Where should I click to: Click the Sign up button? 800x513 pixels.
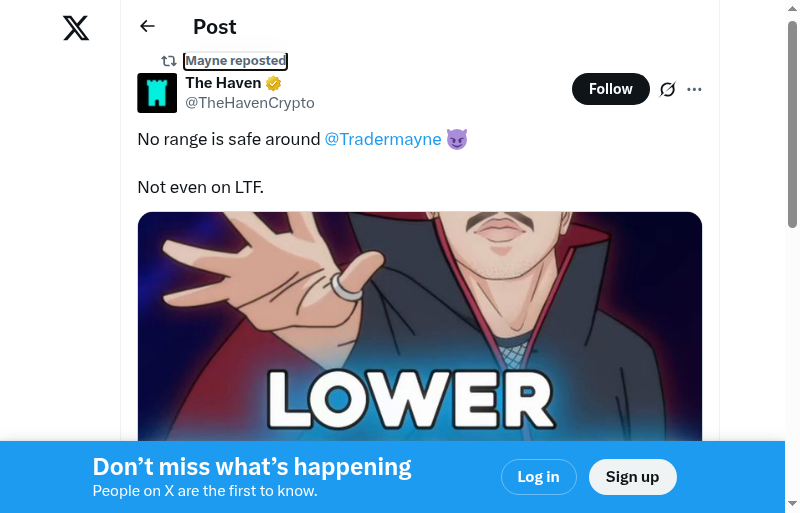[x=633, y=477]
